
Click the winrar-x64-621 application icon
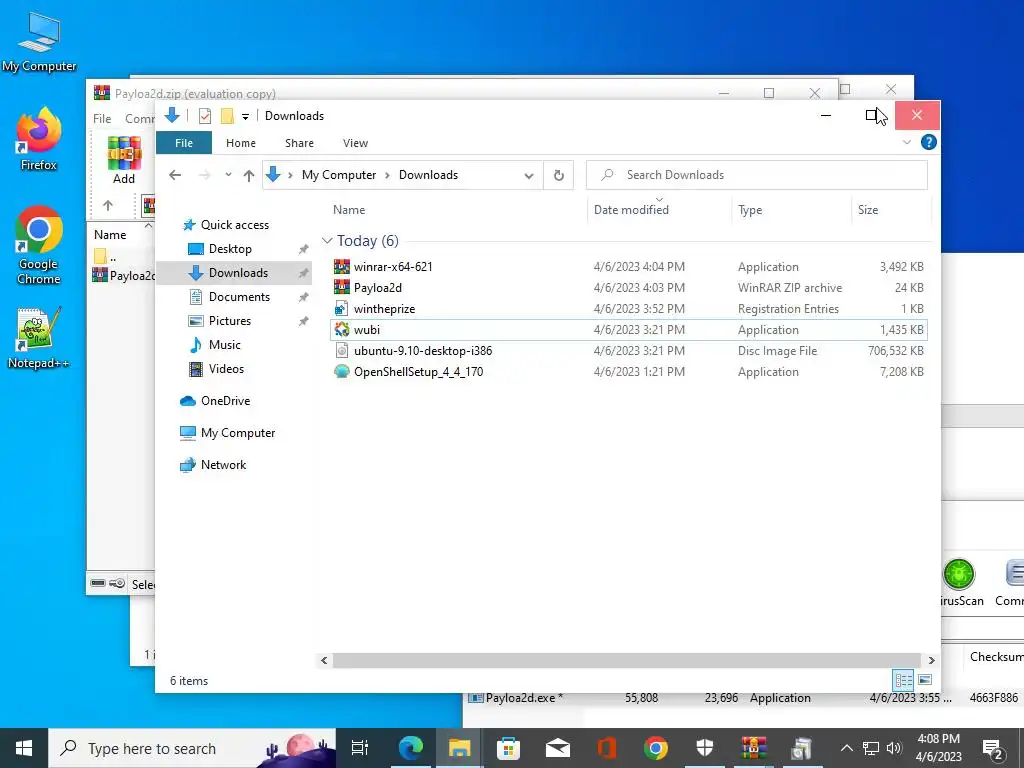[342, 266]
